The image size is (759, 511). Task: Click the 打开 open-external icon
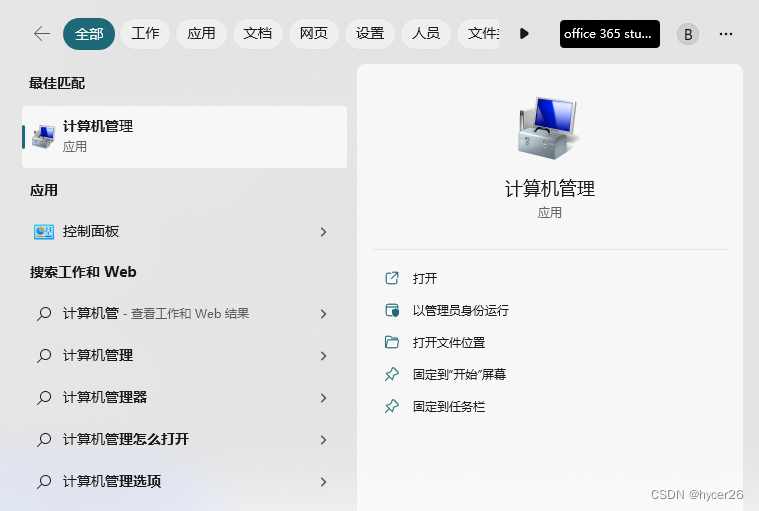pos(392,278)
